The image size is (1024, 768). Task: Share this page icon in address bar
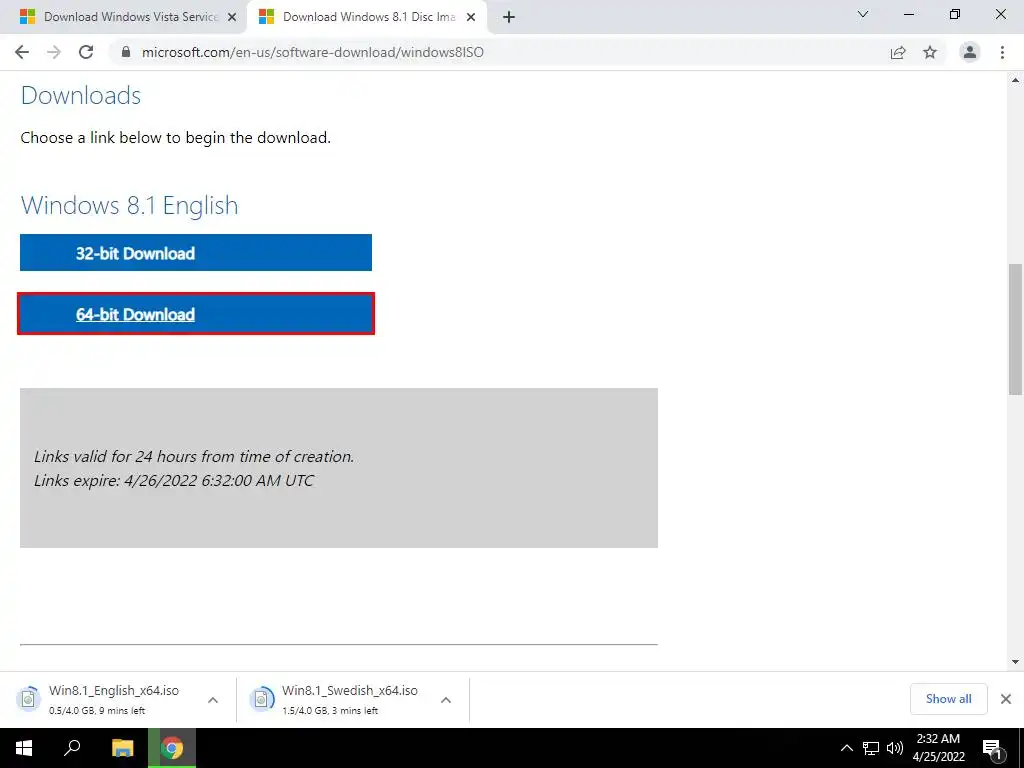(898, 52)
